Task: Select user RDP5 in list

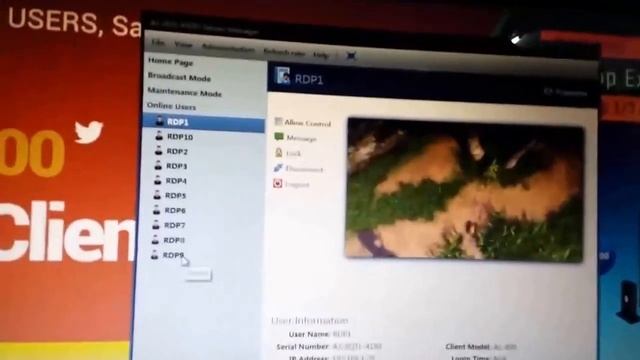Action: click(x=175, y=196)
